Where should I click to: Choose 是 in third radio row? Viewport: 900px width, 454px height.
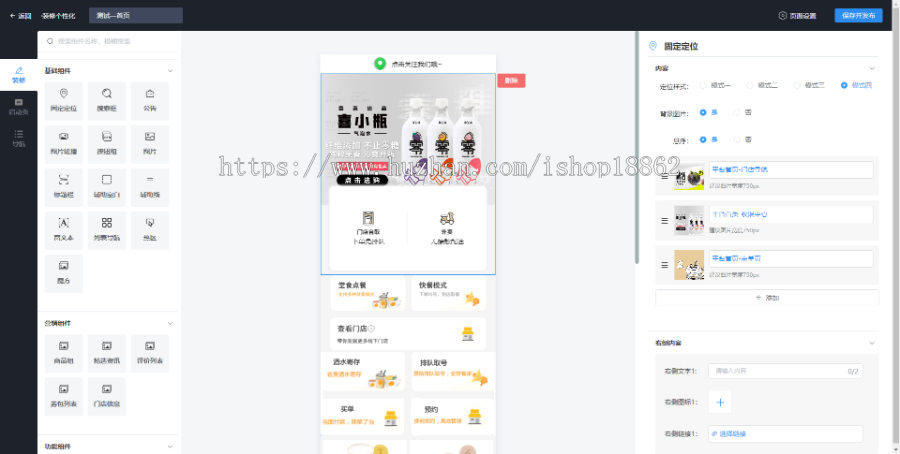tap(703, 139)
